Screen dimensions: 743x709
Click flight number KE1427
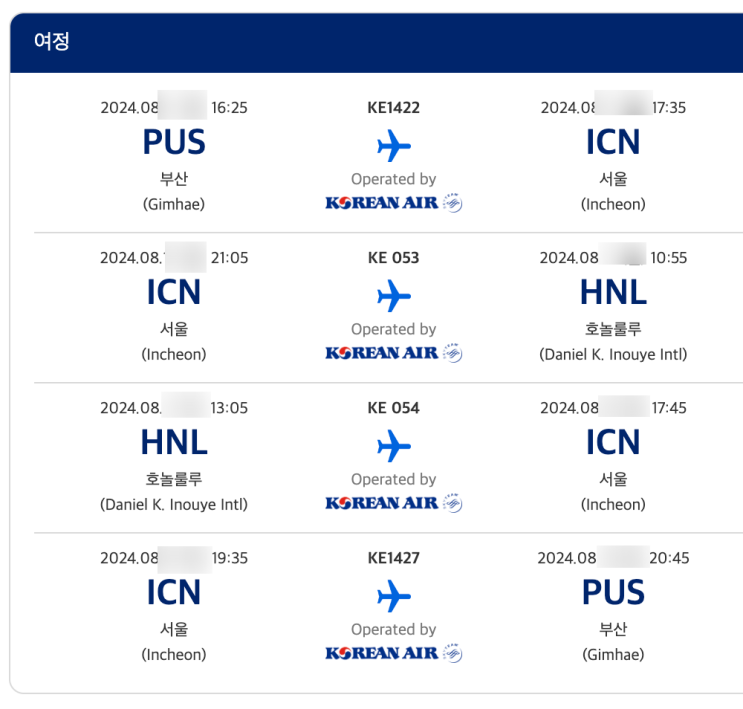pyautogui.click(x=394, y=558)
